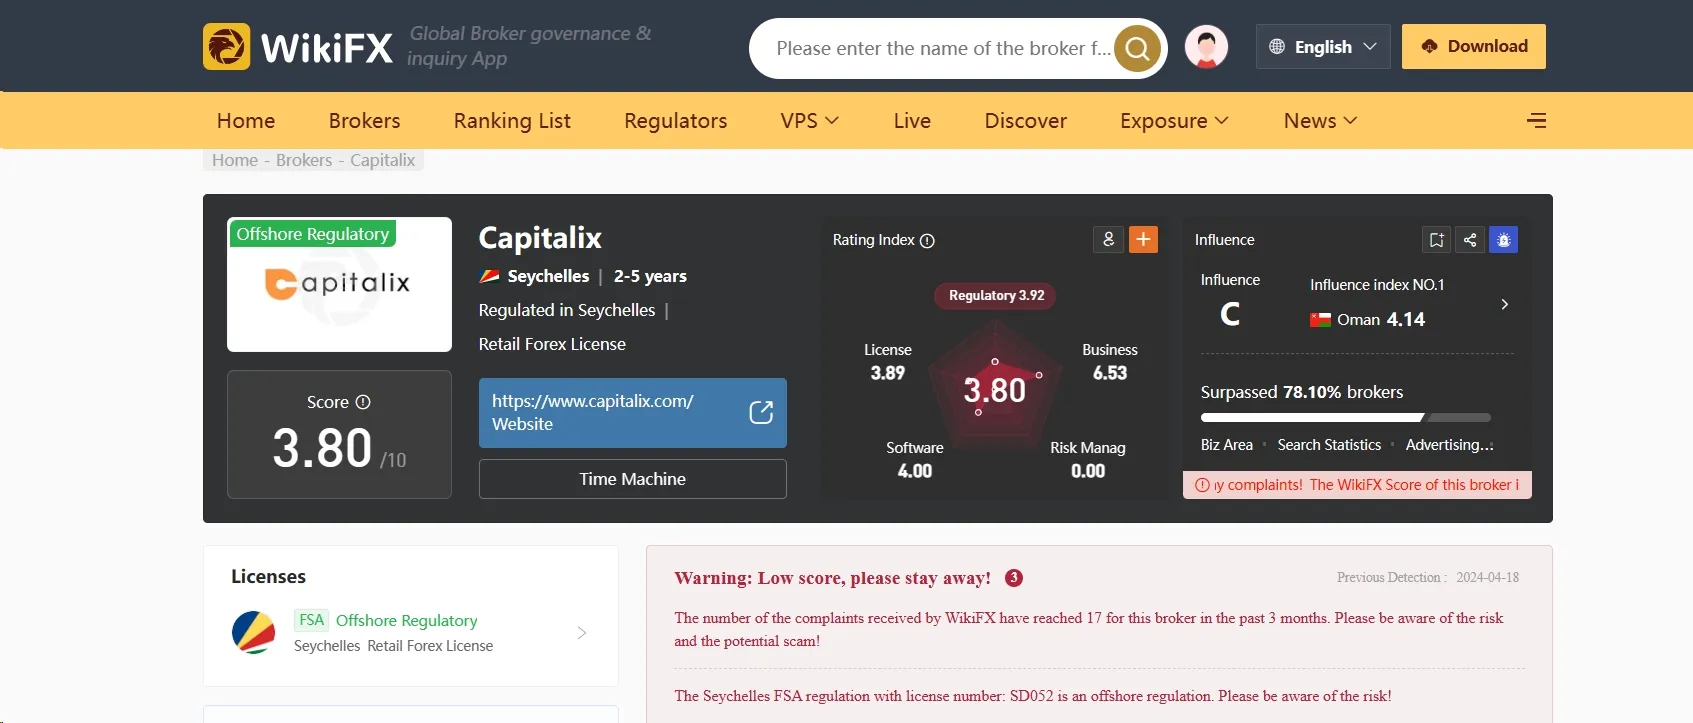Viewport: 1693px width, 723px height.
Task: Click the 'Regulated in Seychelles' text
Action: [567, 310]
